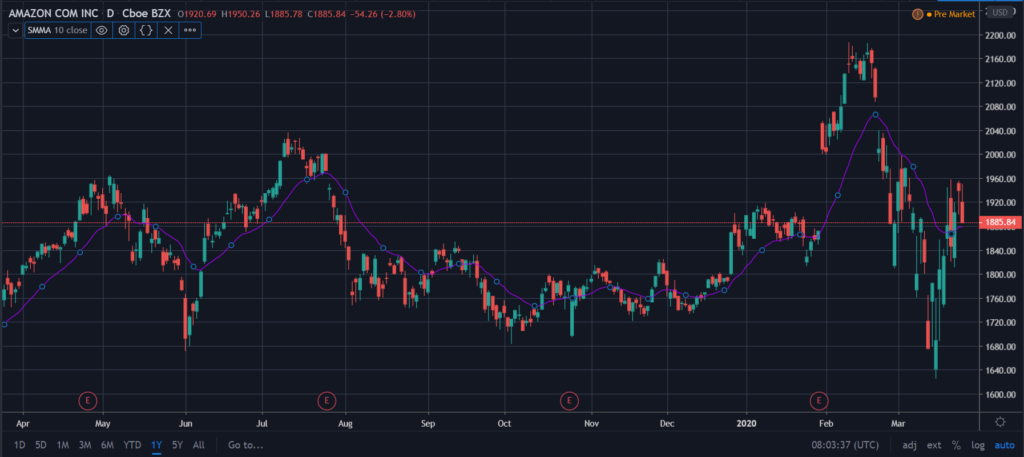Select the All time range
Image resolution: width=1024 pixels, height=457 pixels.
(x=199, y=445)
